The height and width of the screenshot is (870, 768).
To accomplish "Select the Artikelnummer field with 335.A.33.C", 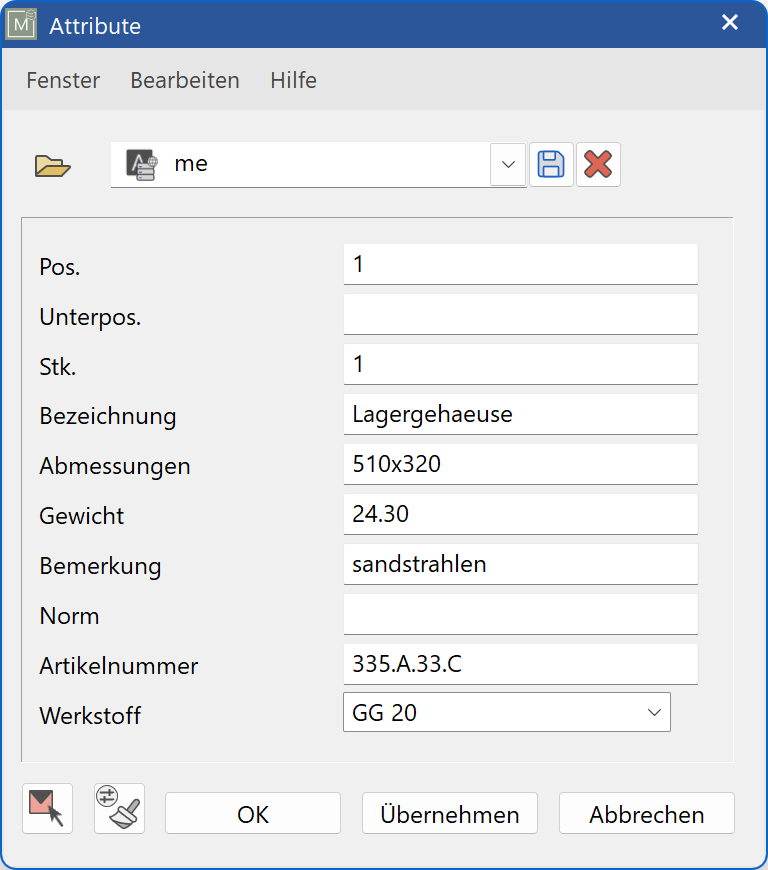I will click(x=520, y=663).
